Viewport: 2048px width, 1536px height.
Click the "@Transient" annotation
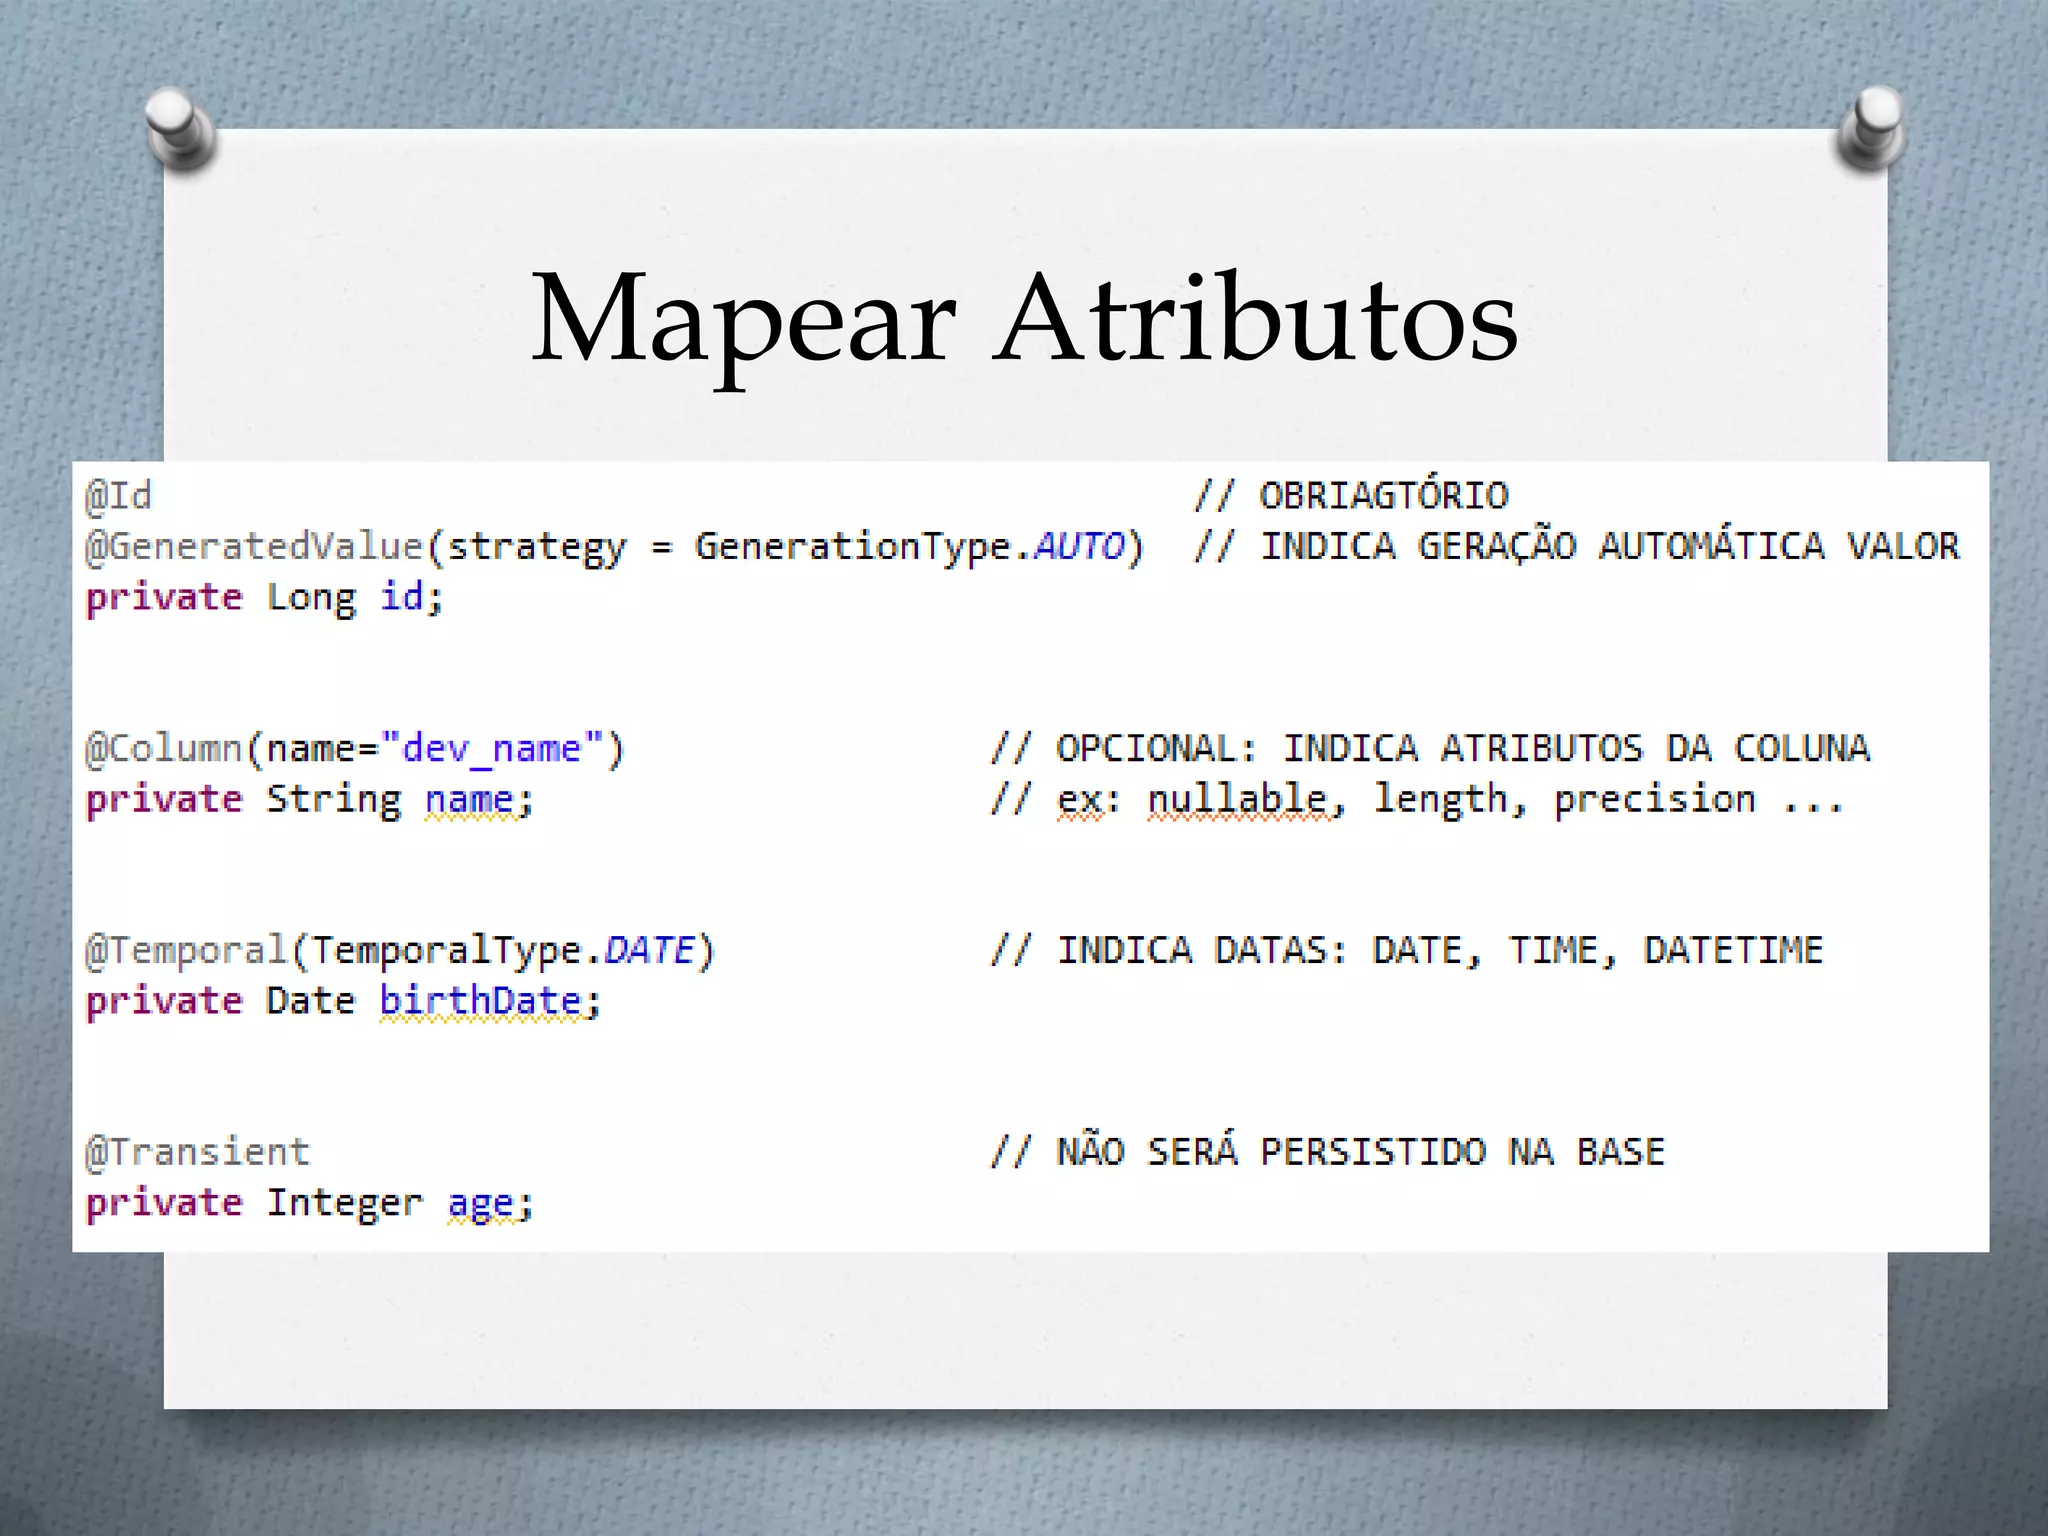(x=198, y=1152)
